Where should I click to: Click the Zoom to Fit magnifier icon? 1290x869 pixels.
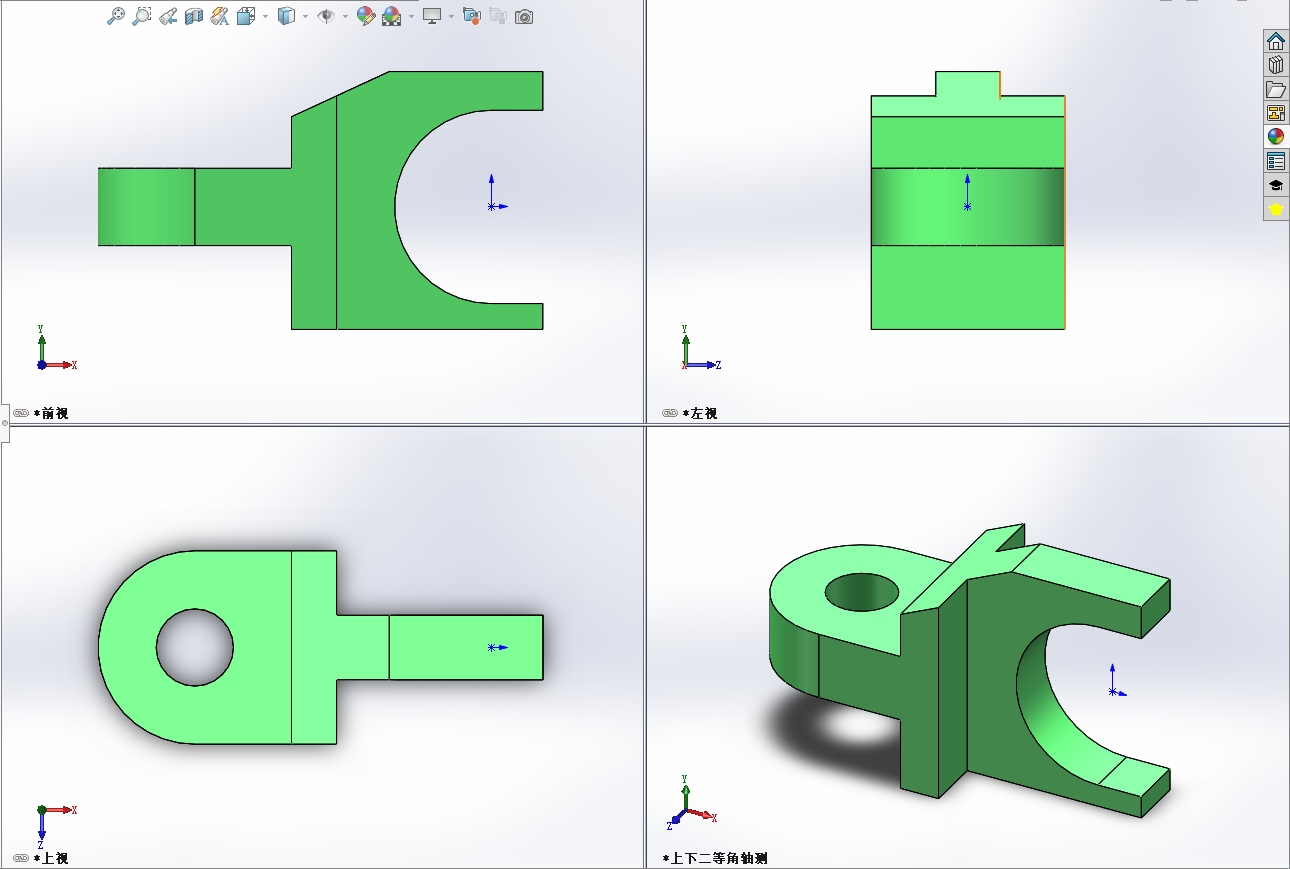coord(116,16)
